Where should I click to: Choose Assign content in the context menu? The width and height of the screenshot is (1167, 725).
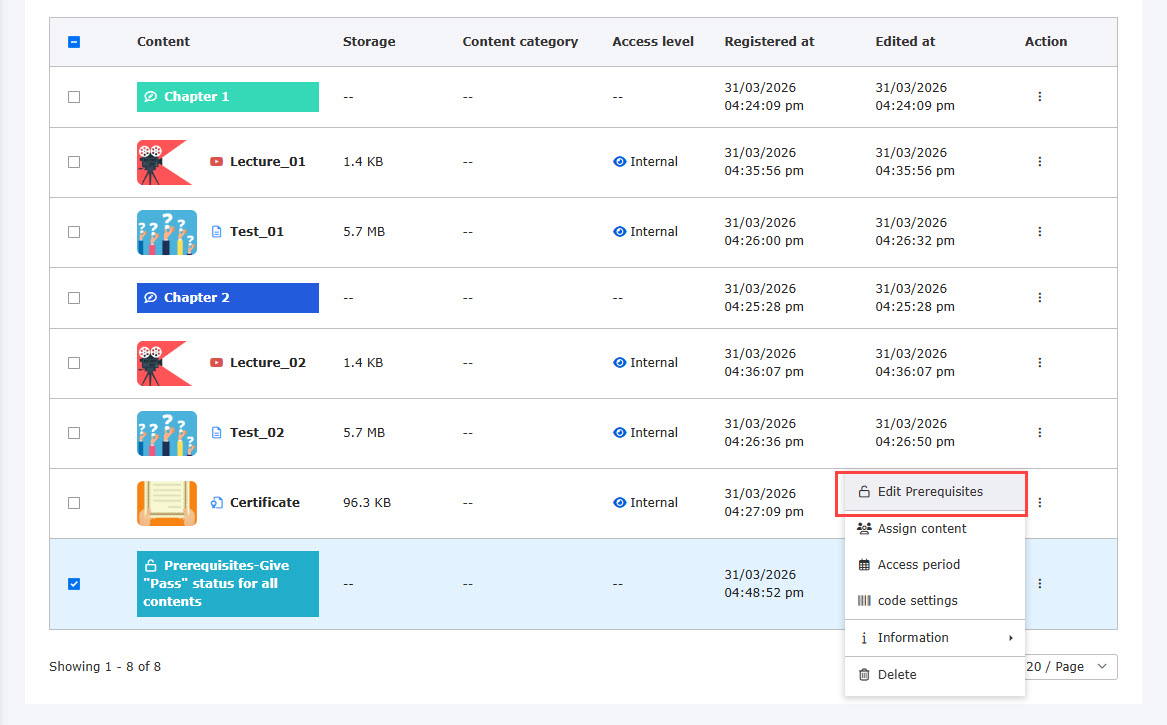pyautogui.click(x=922, y=529)
